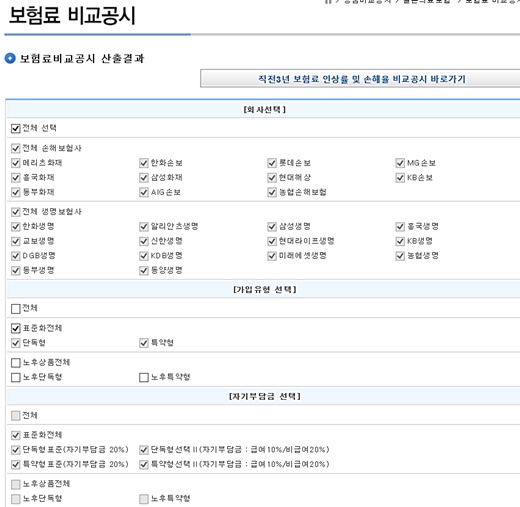Click the [가입유형 선택] section header
The width and height of the screenshot is (520, 507).
[265, 290]
